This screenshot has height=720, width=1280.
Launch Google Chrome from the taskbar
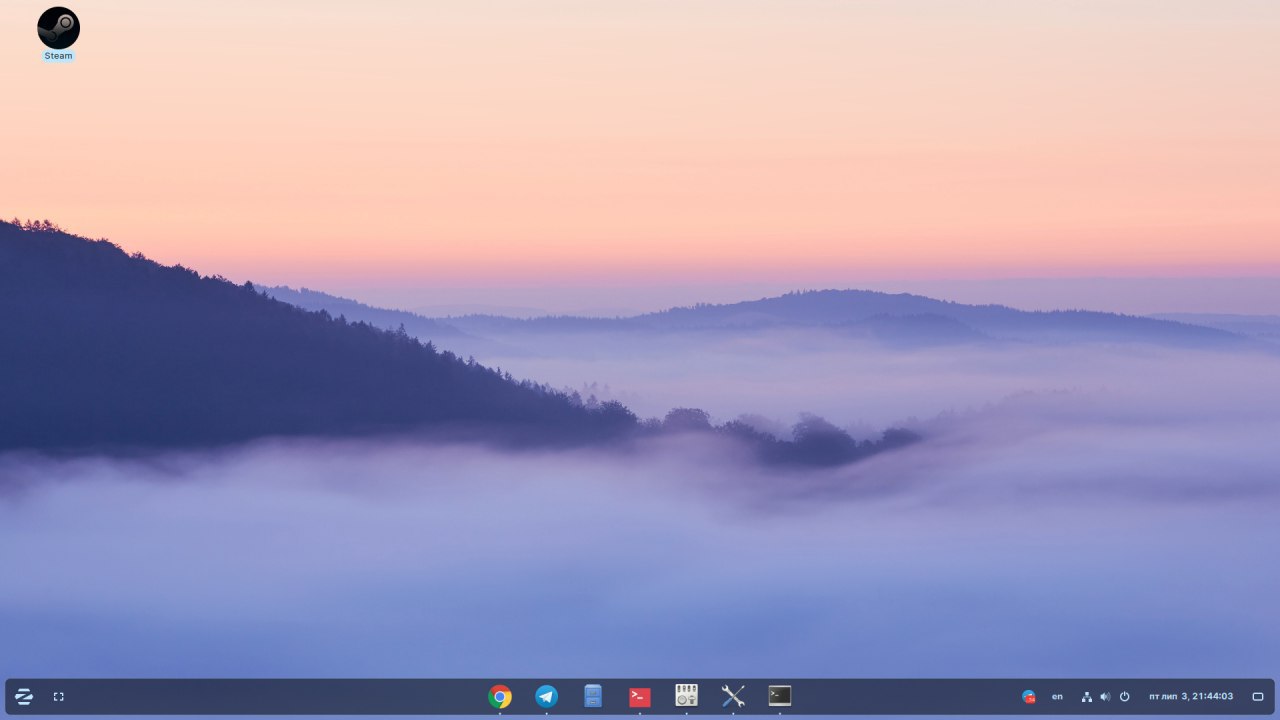point(500,696)
